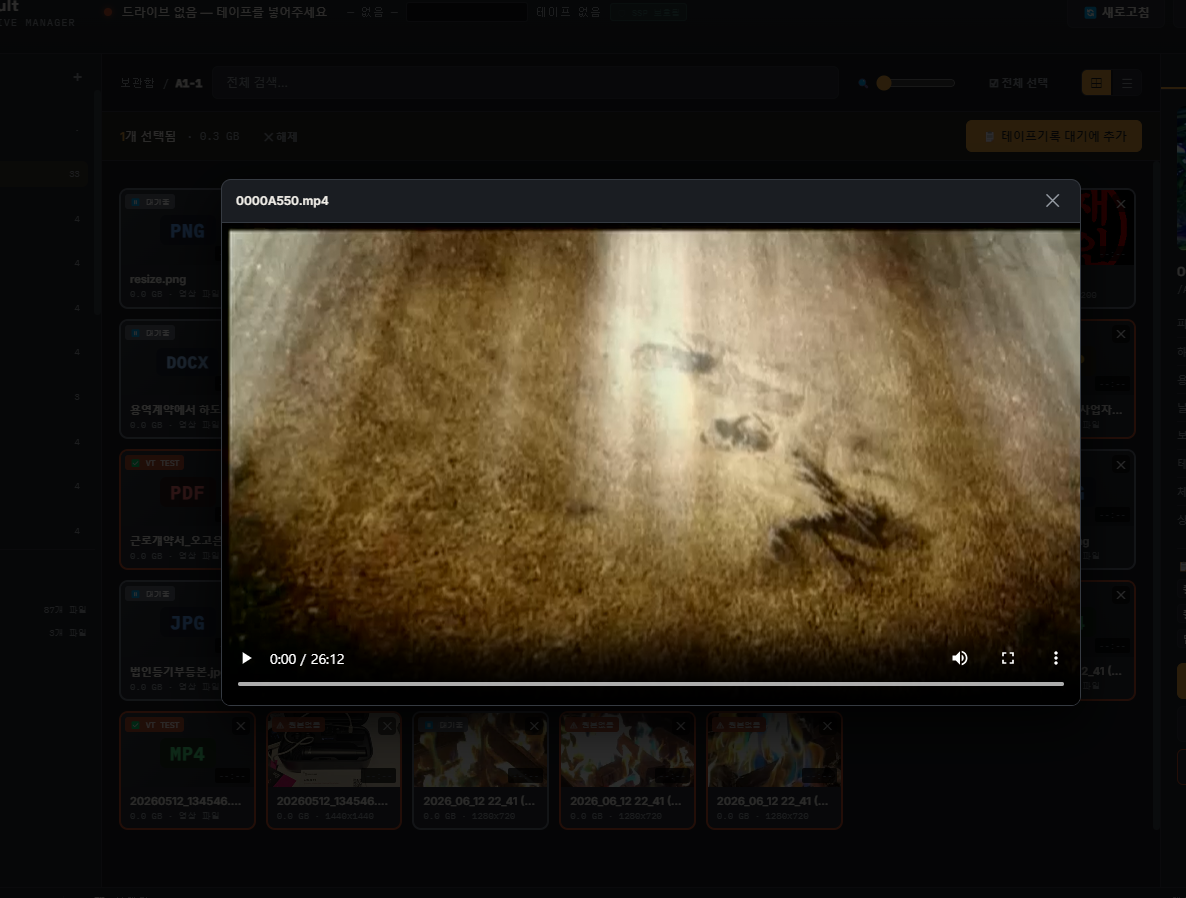Screen dimensions: 1186x898
Task: Click the 해제 deselect button
Action: (x=281, y=137)
